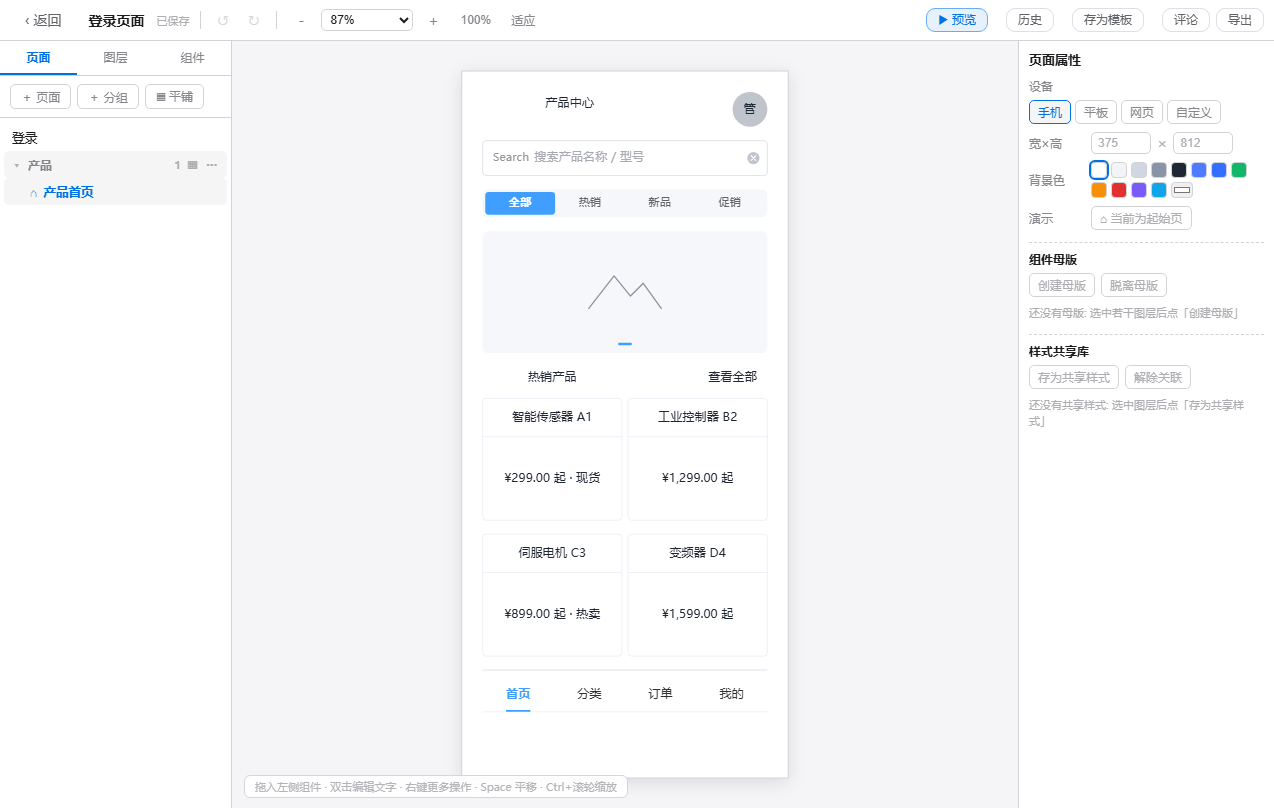Click 适应 fit-to-screen button

[523, 20]
